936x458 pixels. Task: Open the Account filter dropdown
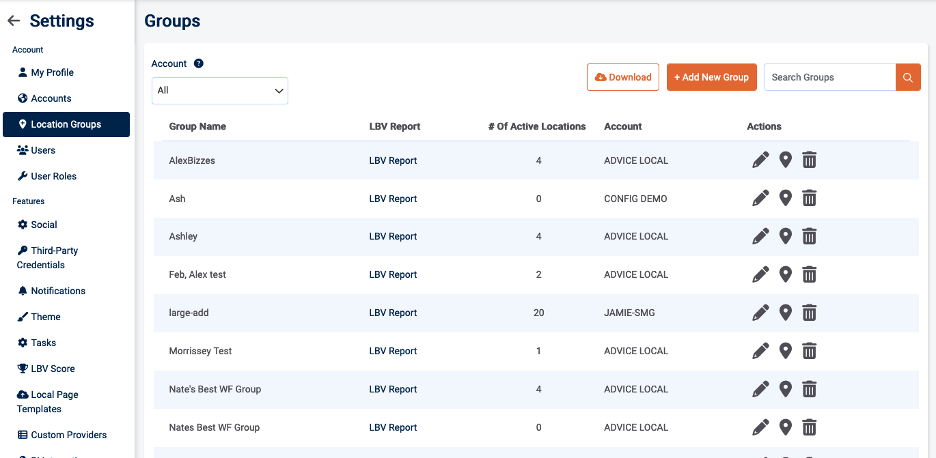point(220,91)
